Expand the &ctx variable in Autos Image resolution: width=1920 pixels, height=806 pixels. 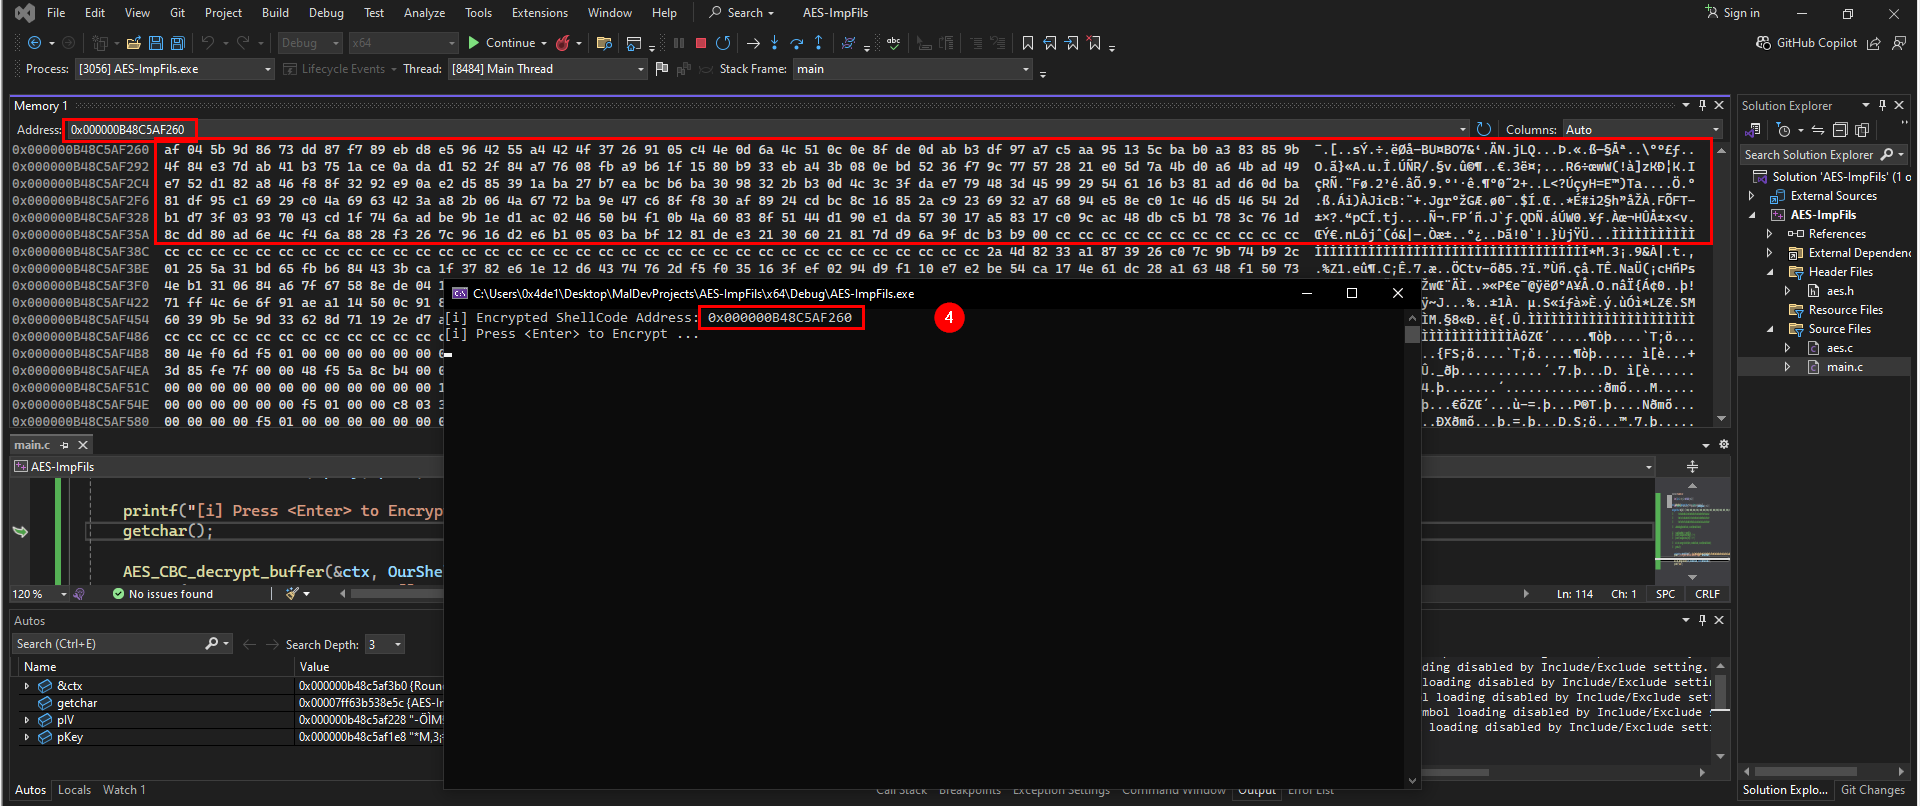(x=27, y=686)
